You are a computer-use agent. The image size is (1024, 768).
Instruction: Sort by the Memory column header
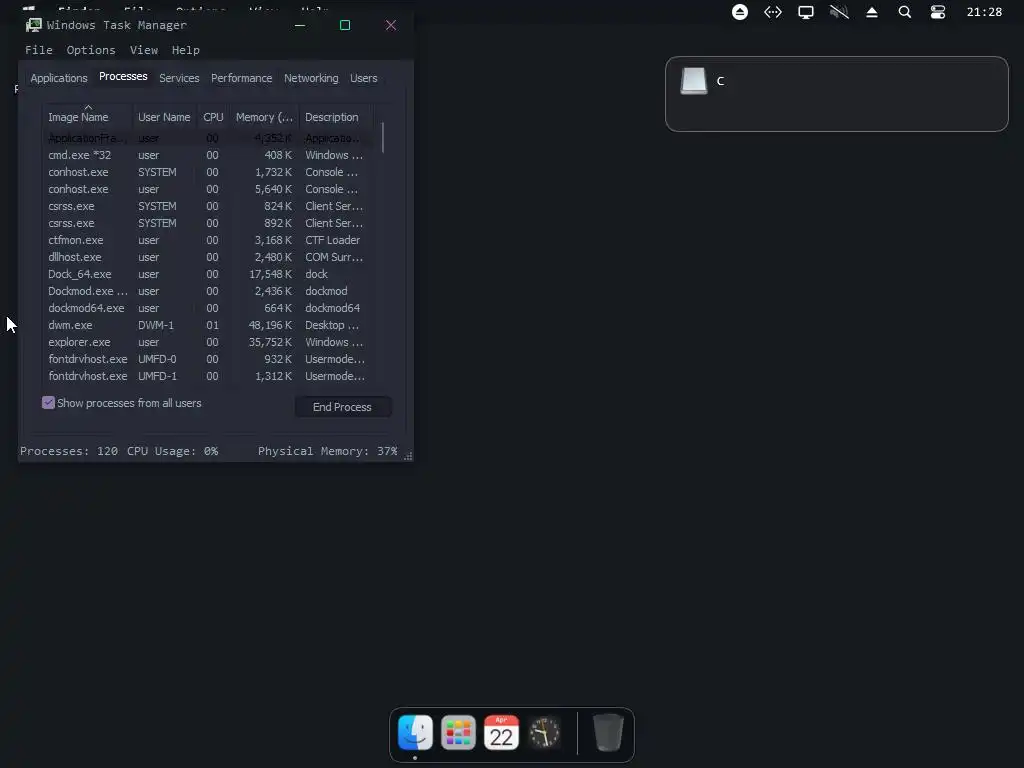pyautogui.click(x=264, y=117)
